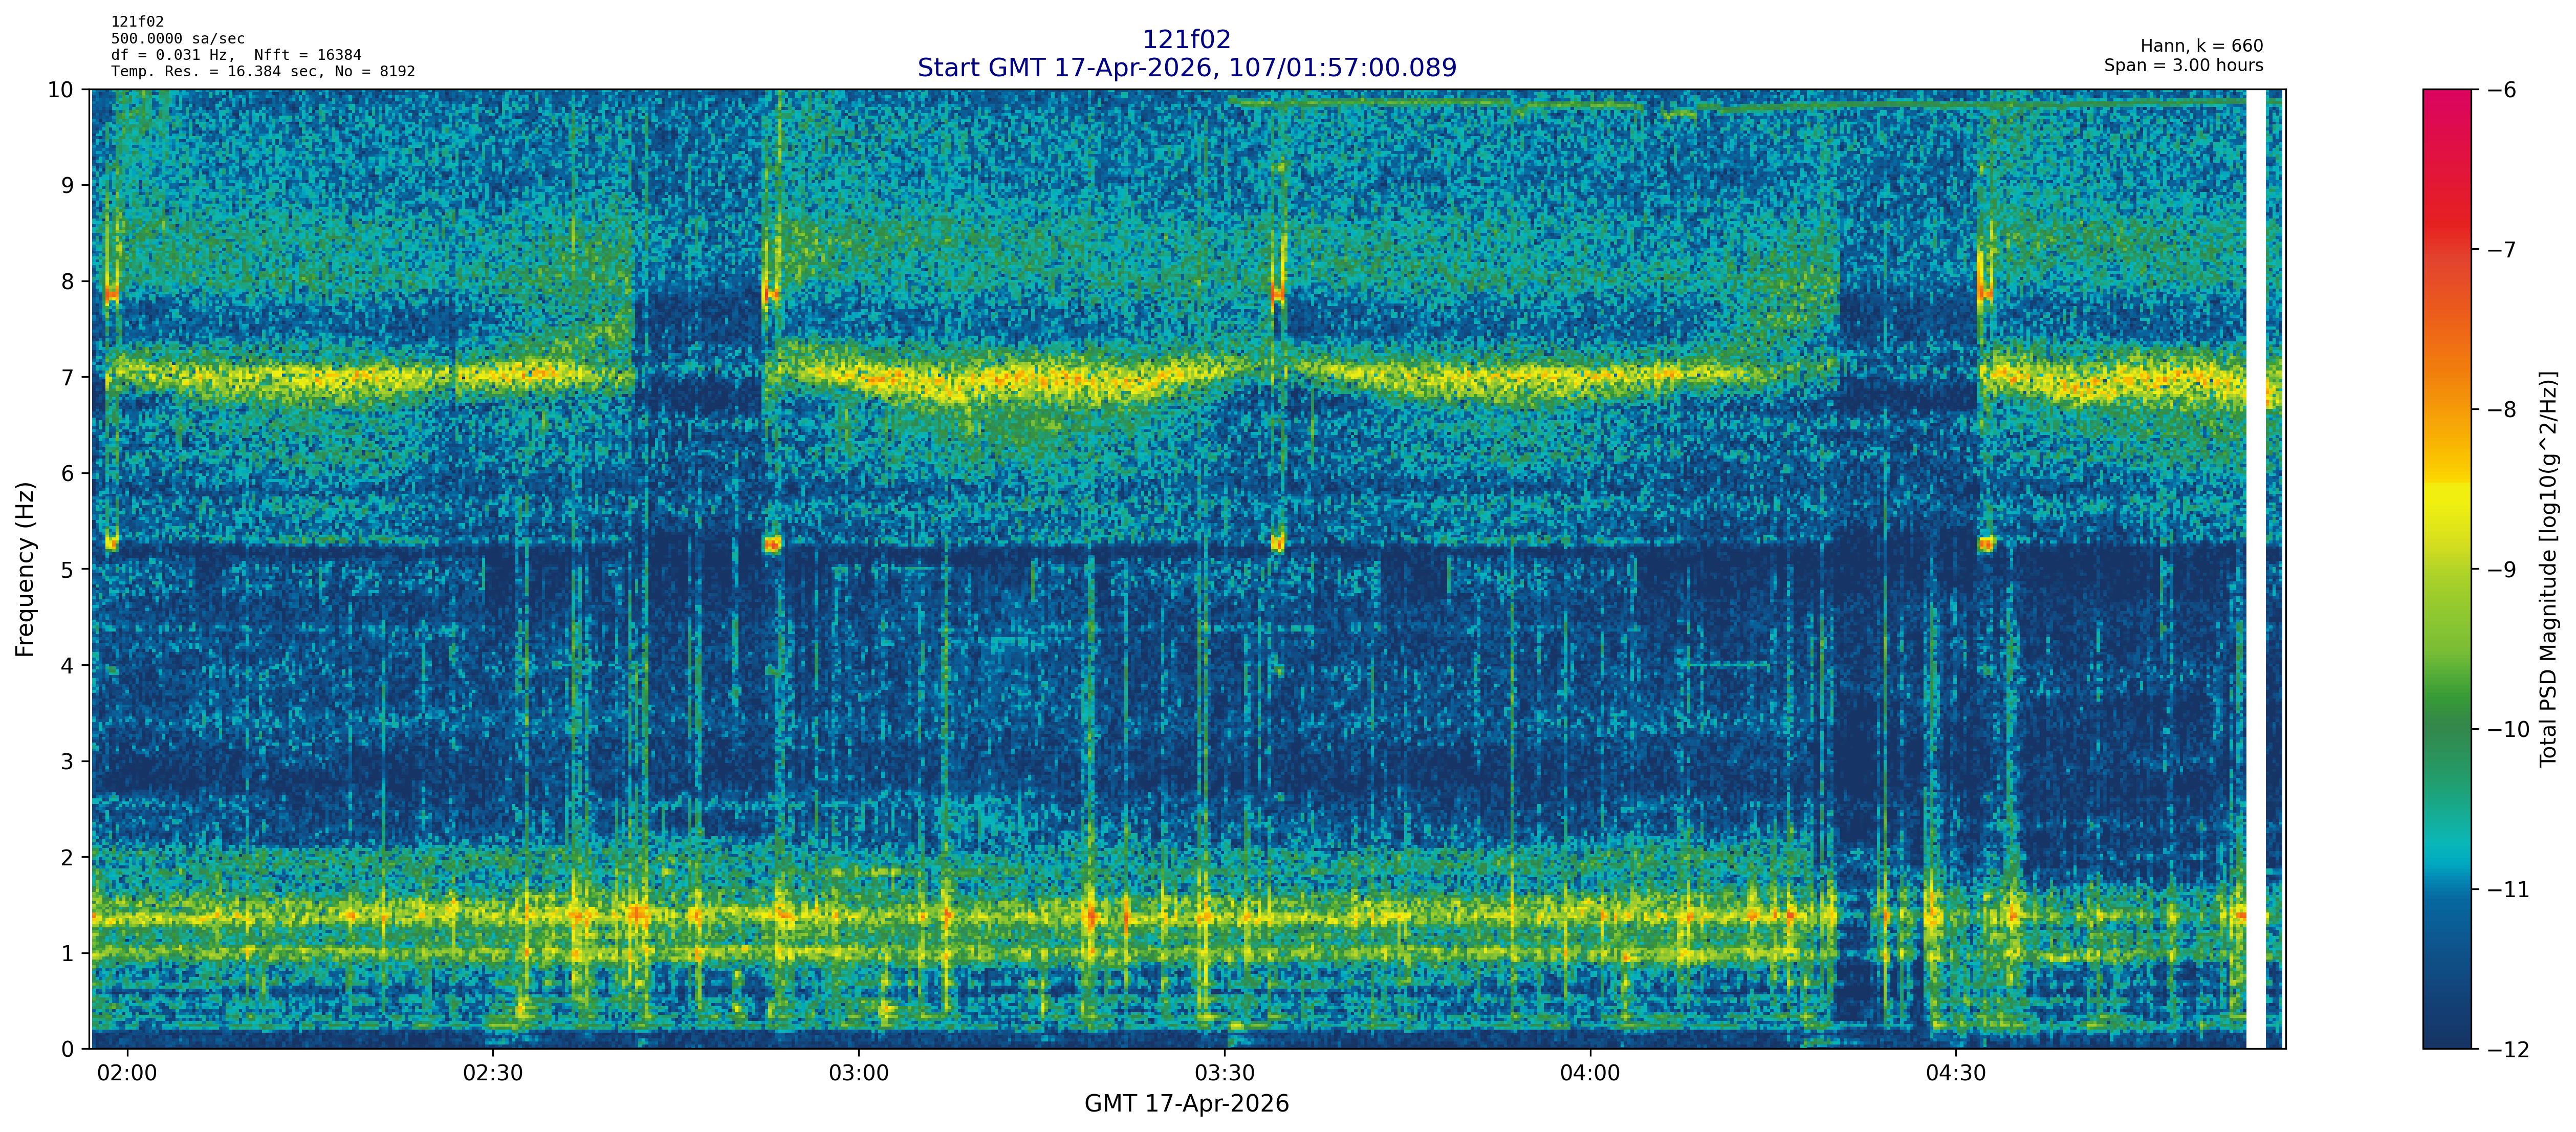
Task: Click the 500.0000 sa/sec header text
Action: click(x=177, y=39)
